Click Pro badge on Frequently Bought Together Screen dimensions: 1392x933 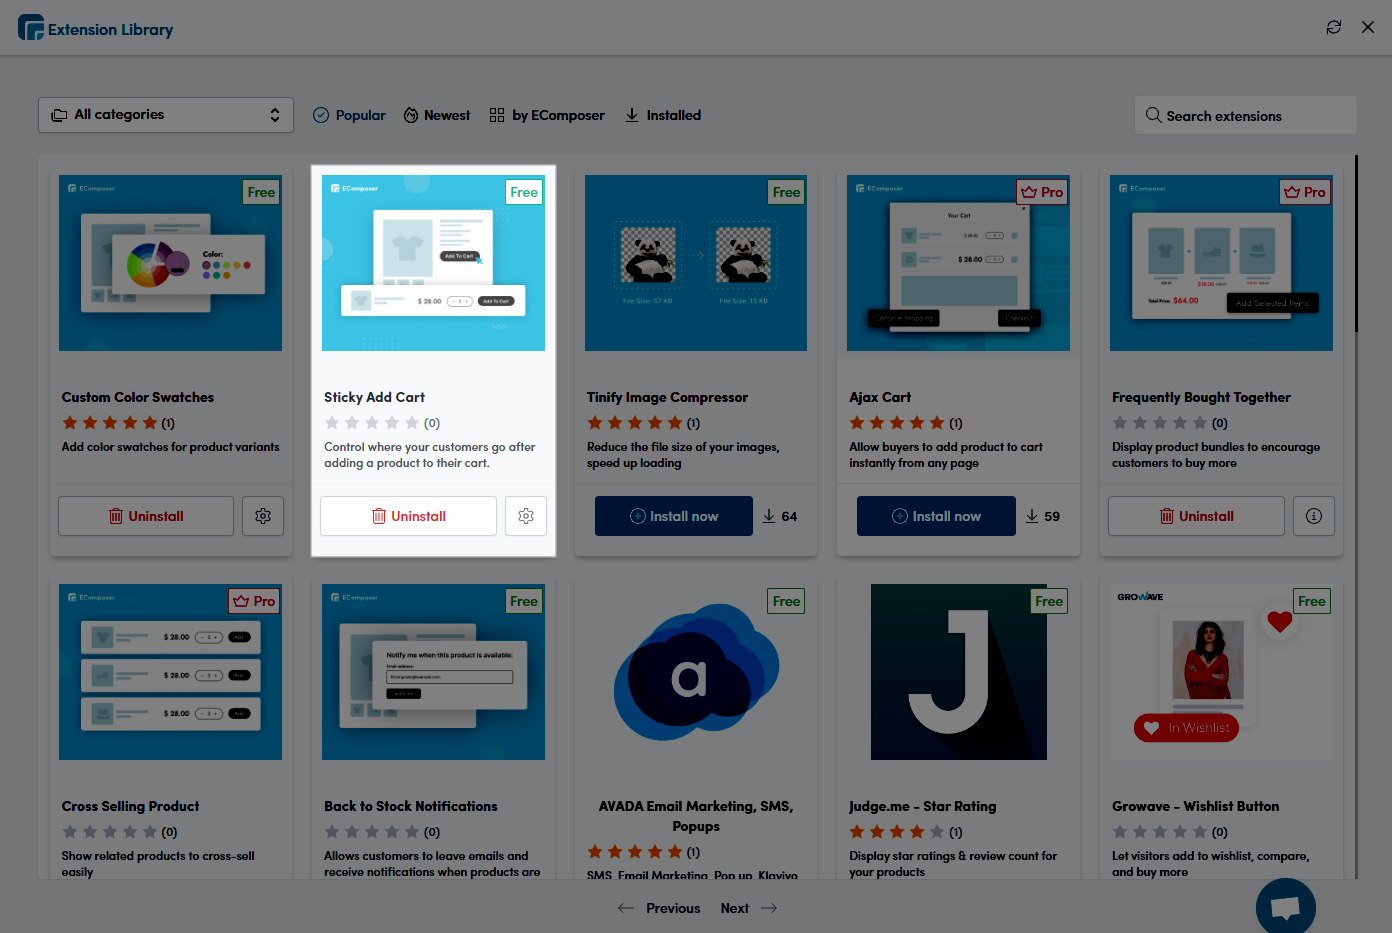1306,192
